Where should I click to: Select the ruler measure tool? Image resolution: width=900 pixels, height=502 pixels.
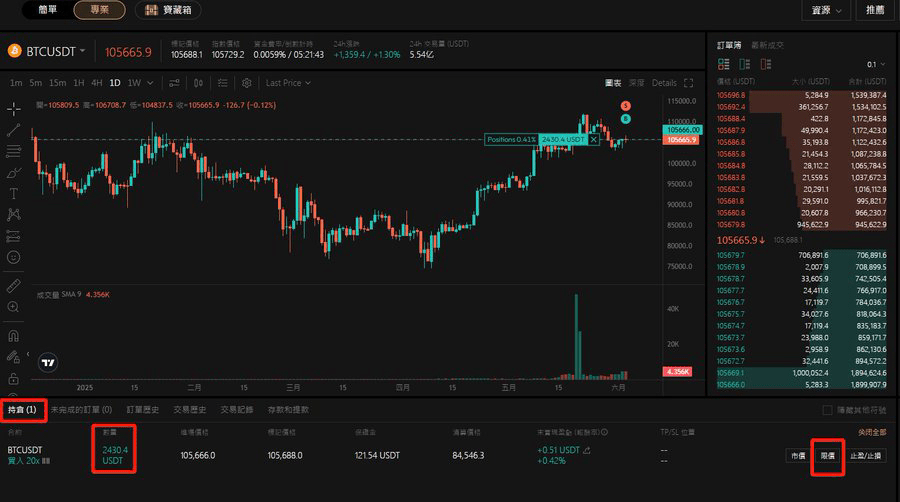(x=14, y=285)
